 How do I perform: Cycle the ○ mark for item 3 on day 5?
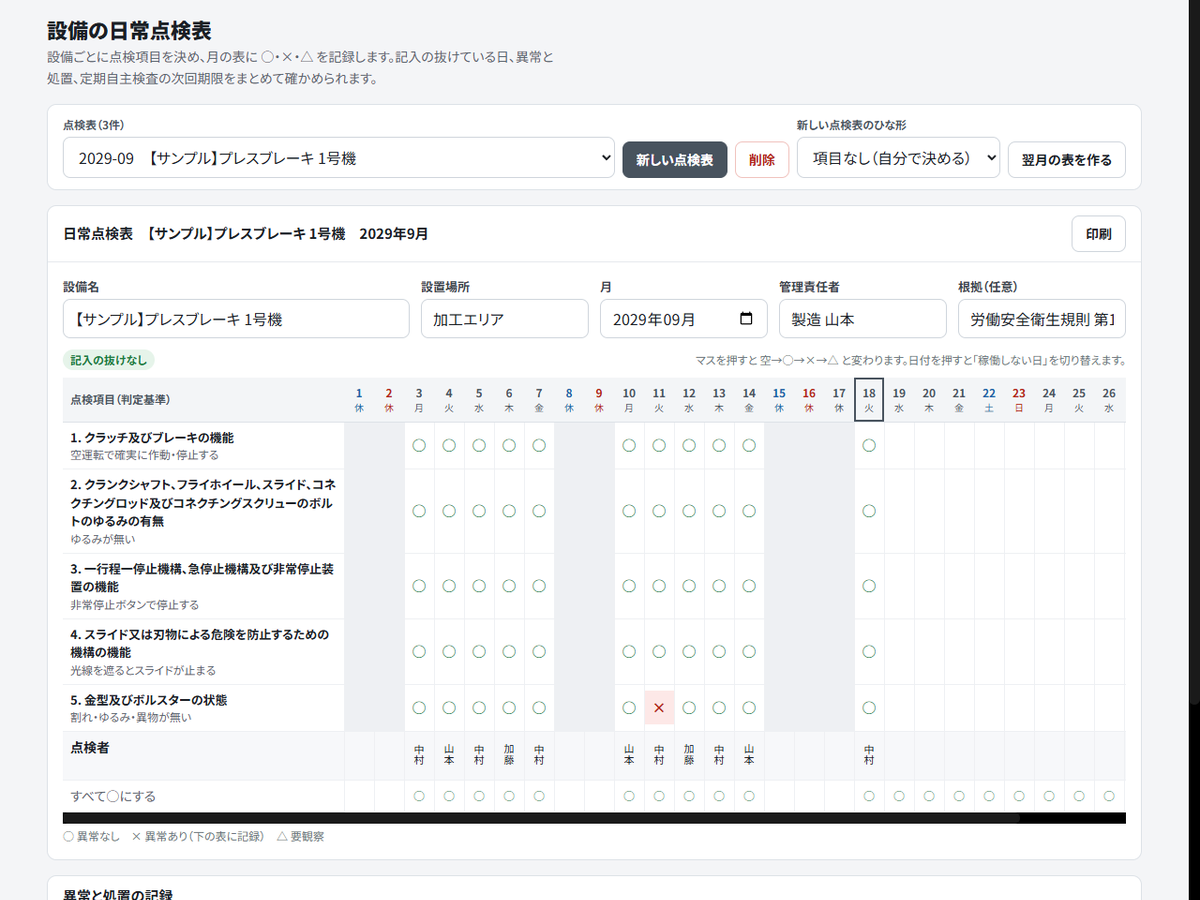click(479, 586)
